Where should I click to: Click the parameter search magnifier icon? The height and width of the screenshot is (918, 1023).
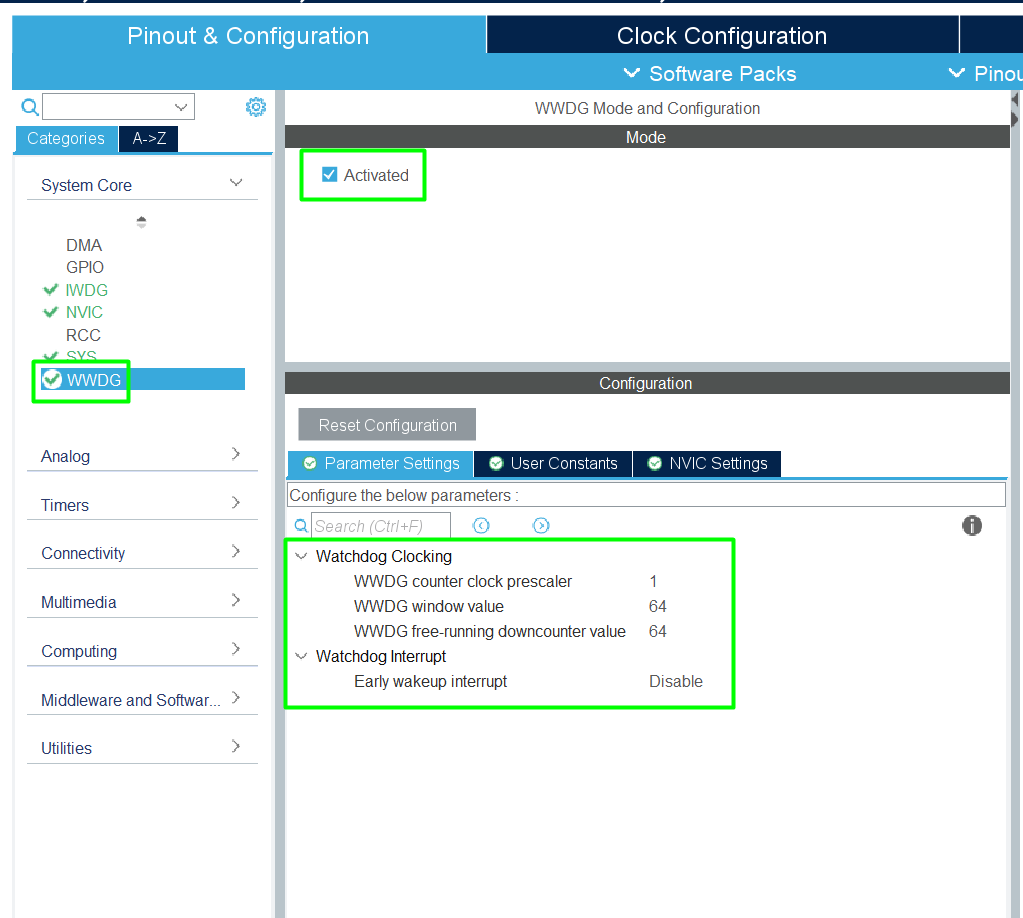point(301,526)
